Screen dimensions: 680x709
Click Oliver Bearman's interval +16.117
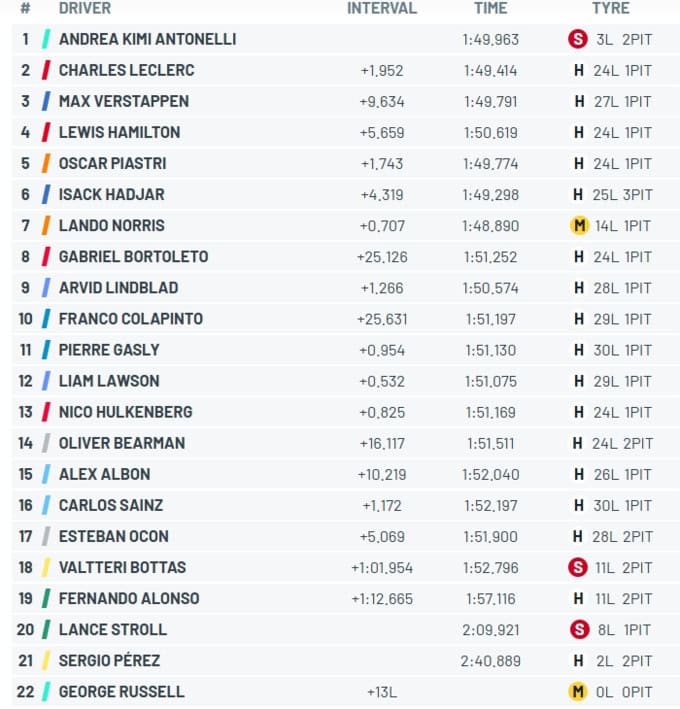tap(382, 444)
